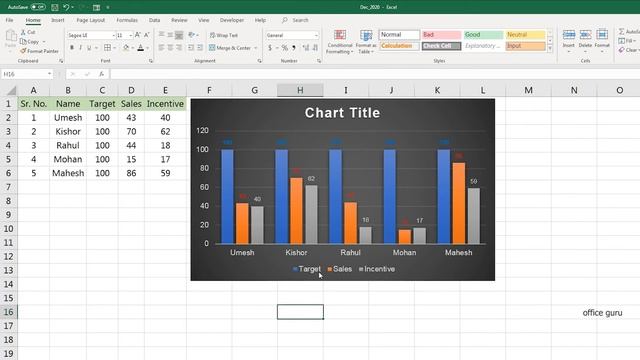Click Increase Decimal icon
Viewport: 640px width, 360px height.
pyautogui.click(x=306, y=48)
